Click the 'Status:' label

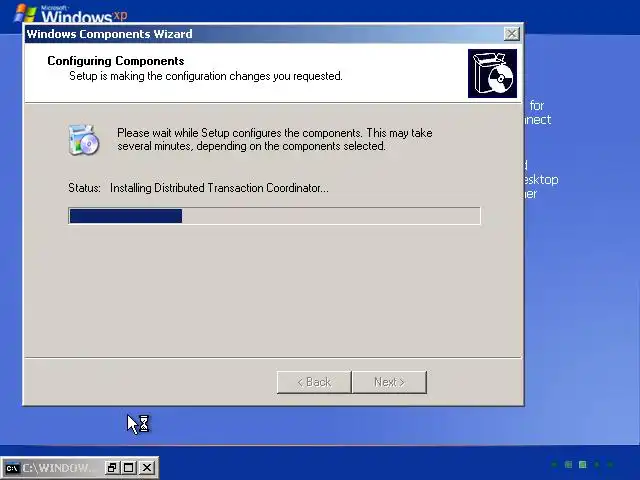click(84, 188)
